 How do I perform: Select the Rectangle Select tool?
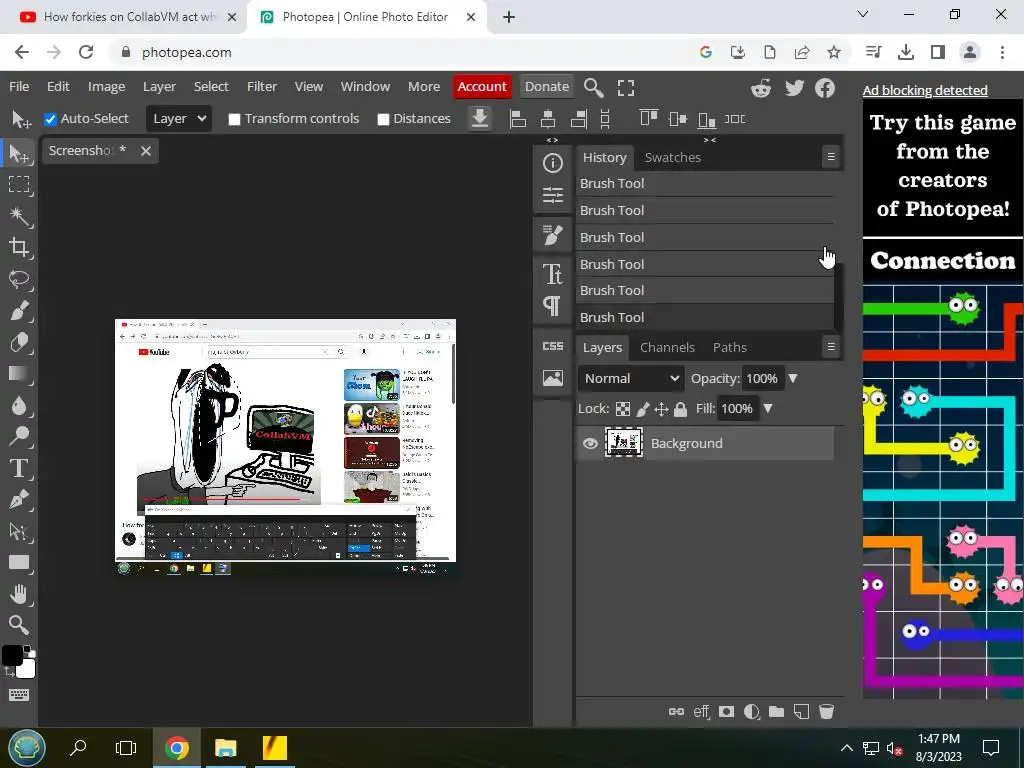pos(19,185)
